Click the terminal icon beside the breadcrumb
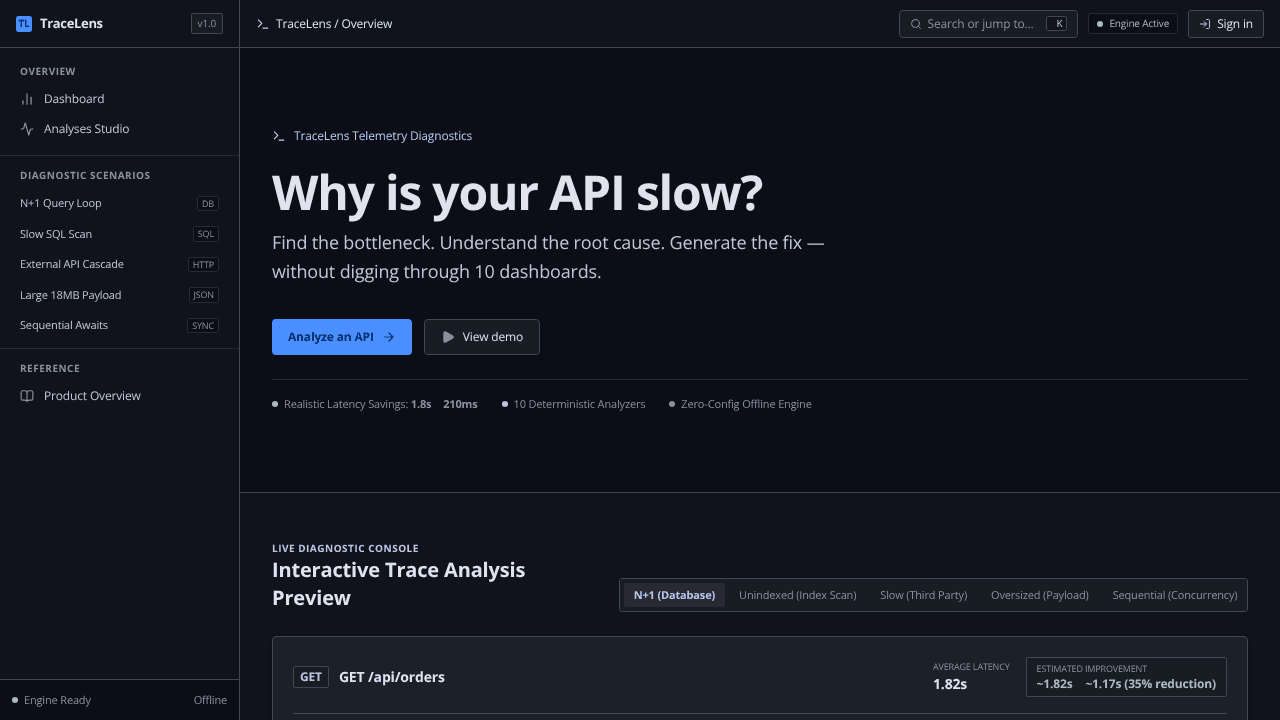The image size is (1280, 720). pyautogui.click(x=262, y=24)
